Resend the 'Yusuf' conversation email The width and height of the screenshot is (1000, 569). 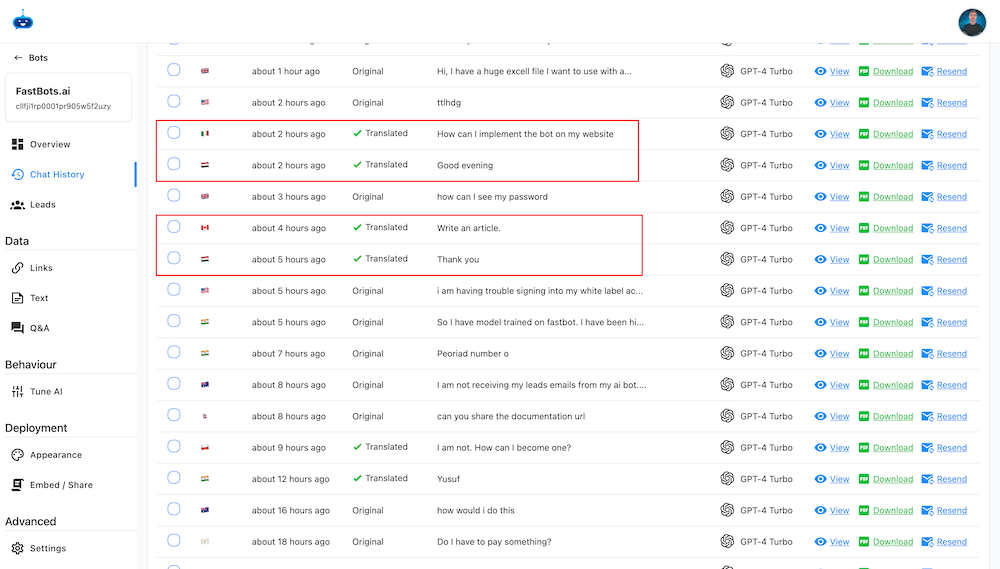[944, 479]
